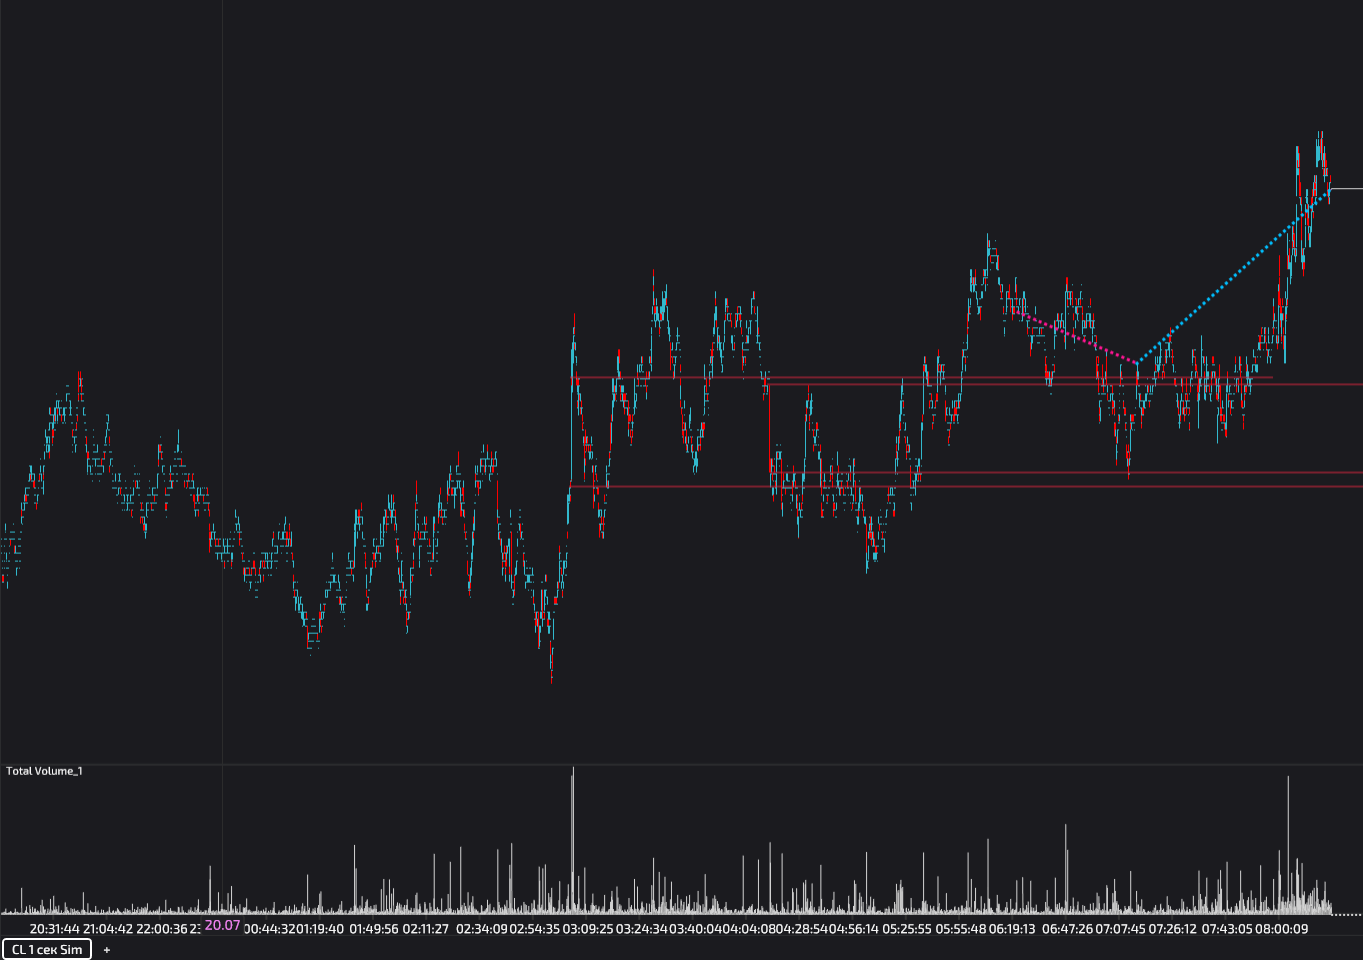Click the "Total Volume_1" indicator label

[x=44, y=771]
